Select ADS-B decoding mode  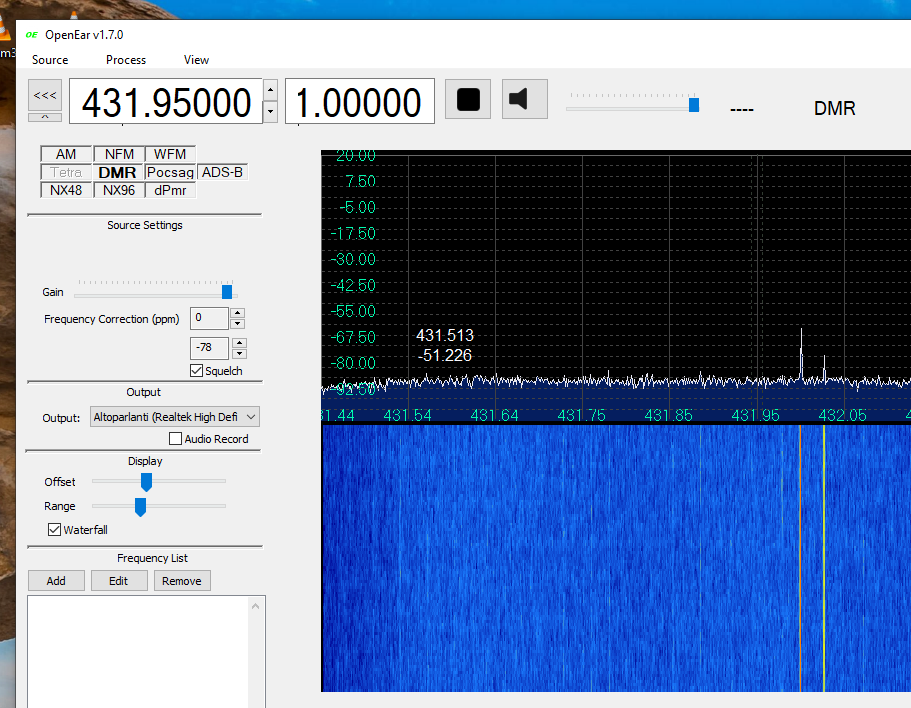pos(223,172)
